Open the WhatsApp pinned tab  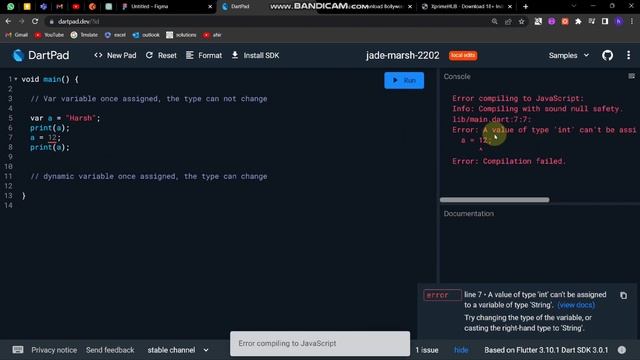click(11, 7)
